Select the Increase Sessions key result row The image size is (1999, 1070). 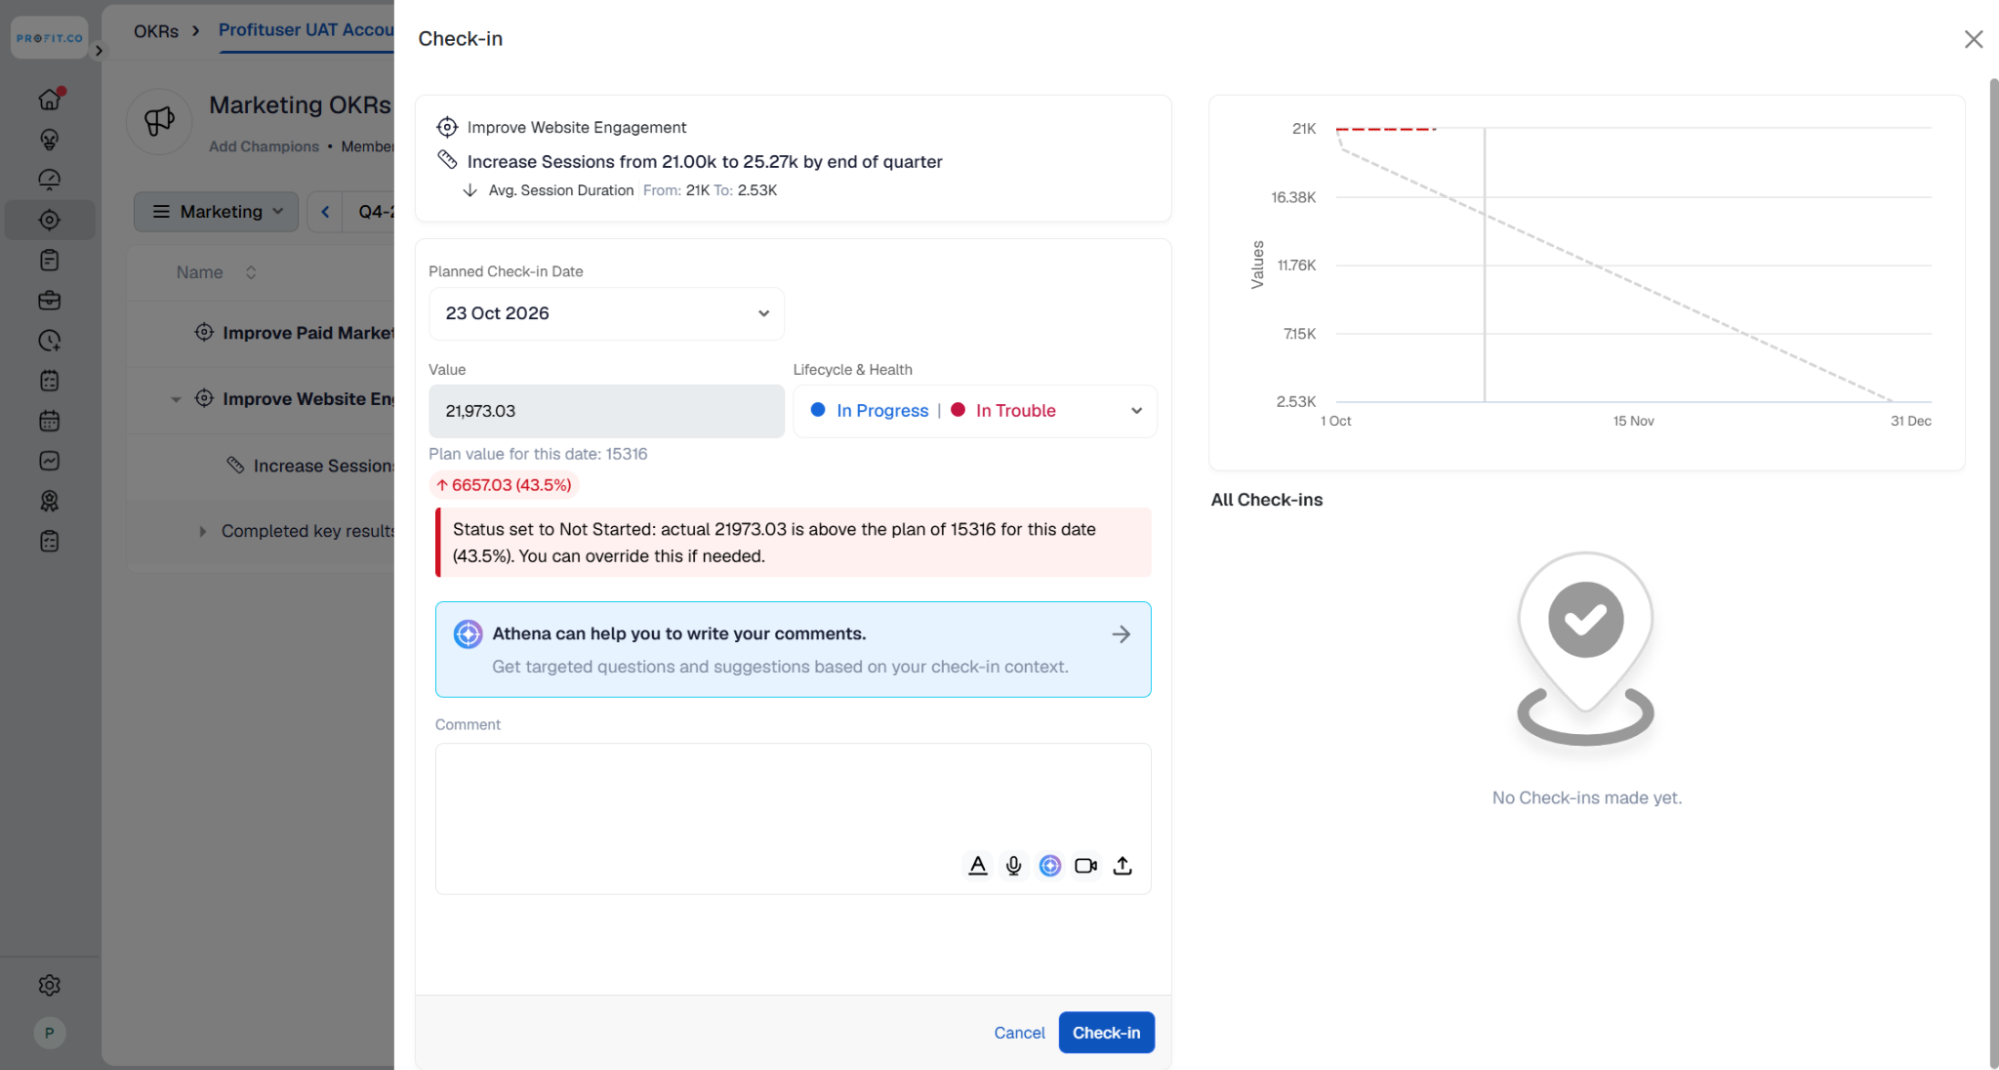pos(262,466)
